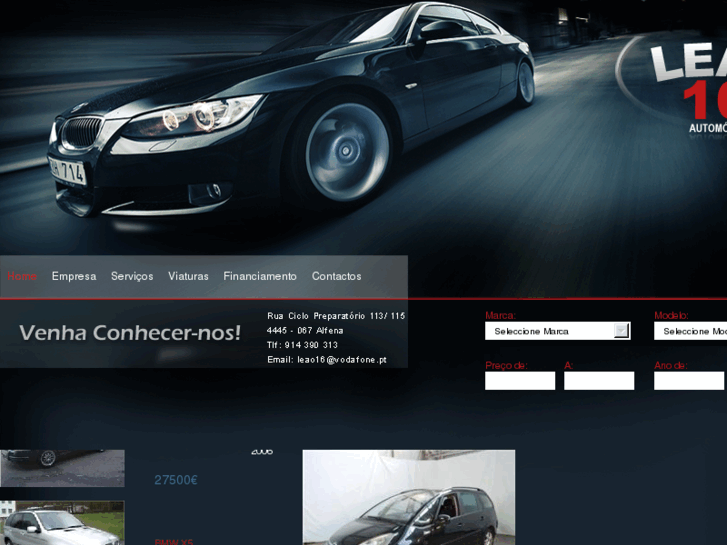This screenshot has height=545, width=727.
Task: Click the BMW coupe header image
Action: 292,111
